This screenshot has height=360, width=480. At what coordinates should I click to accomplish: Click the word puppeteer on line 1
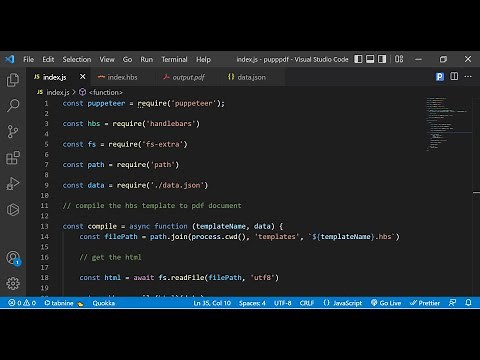pos(106,103)
